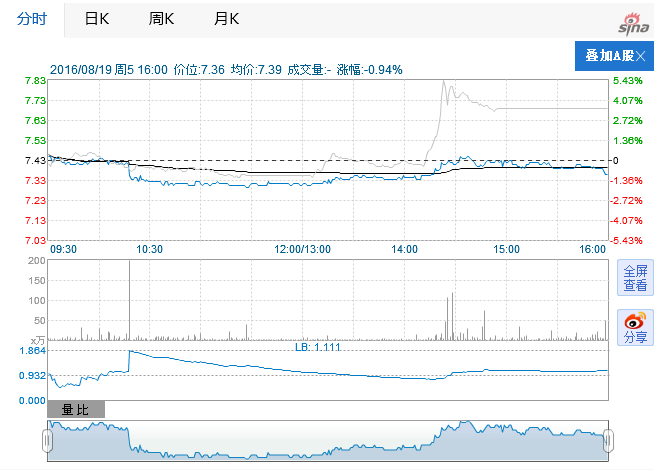The height and width of the screenshot is (472, 654).
Task: Open the 日K chart tab
Action: point(97,19)
